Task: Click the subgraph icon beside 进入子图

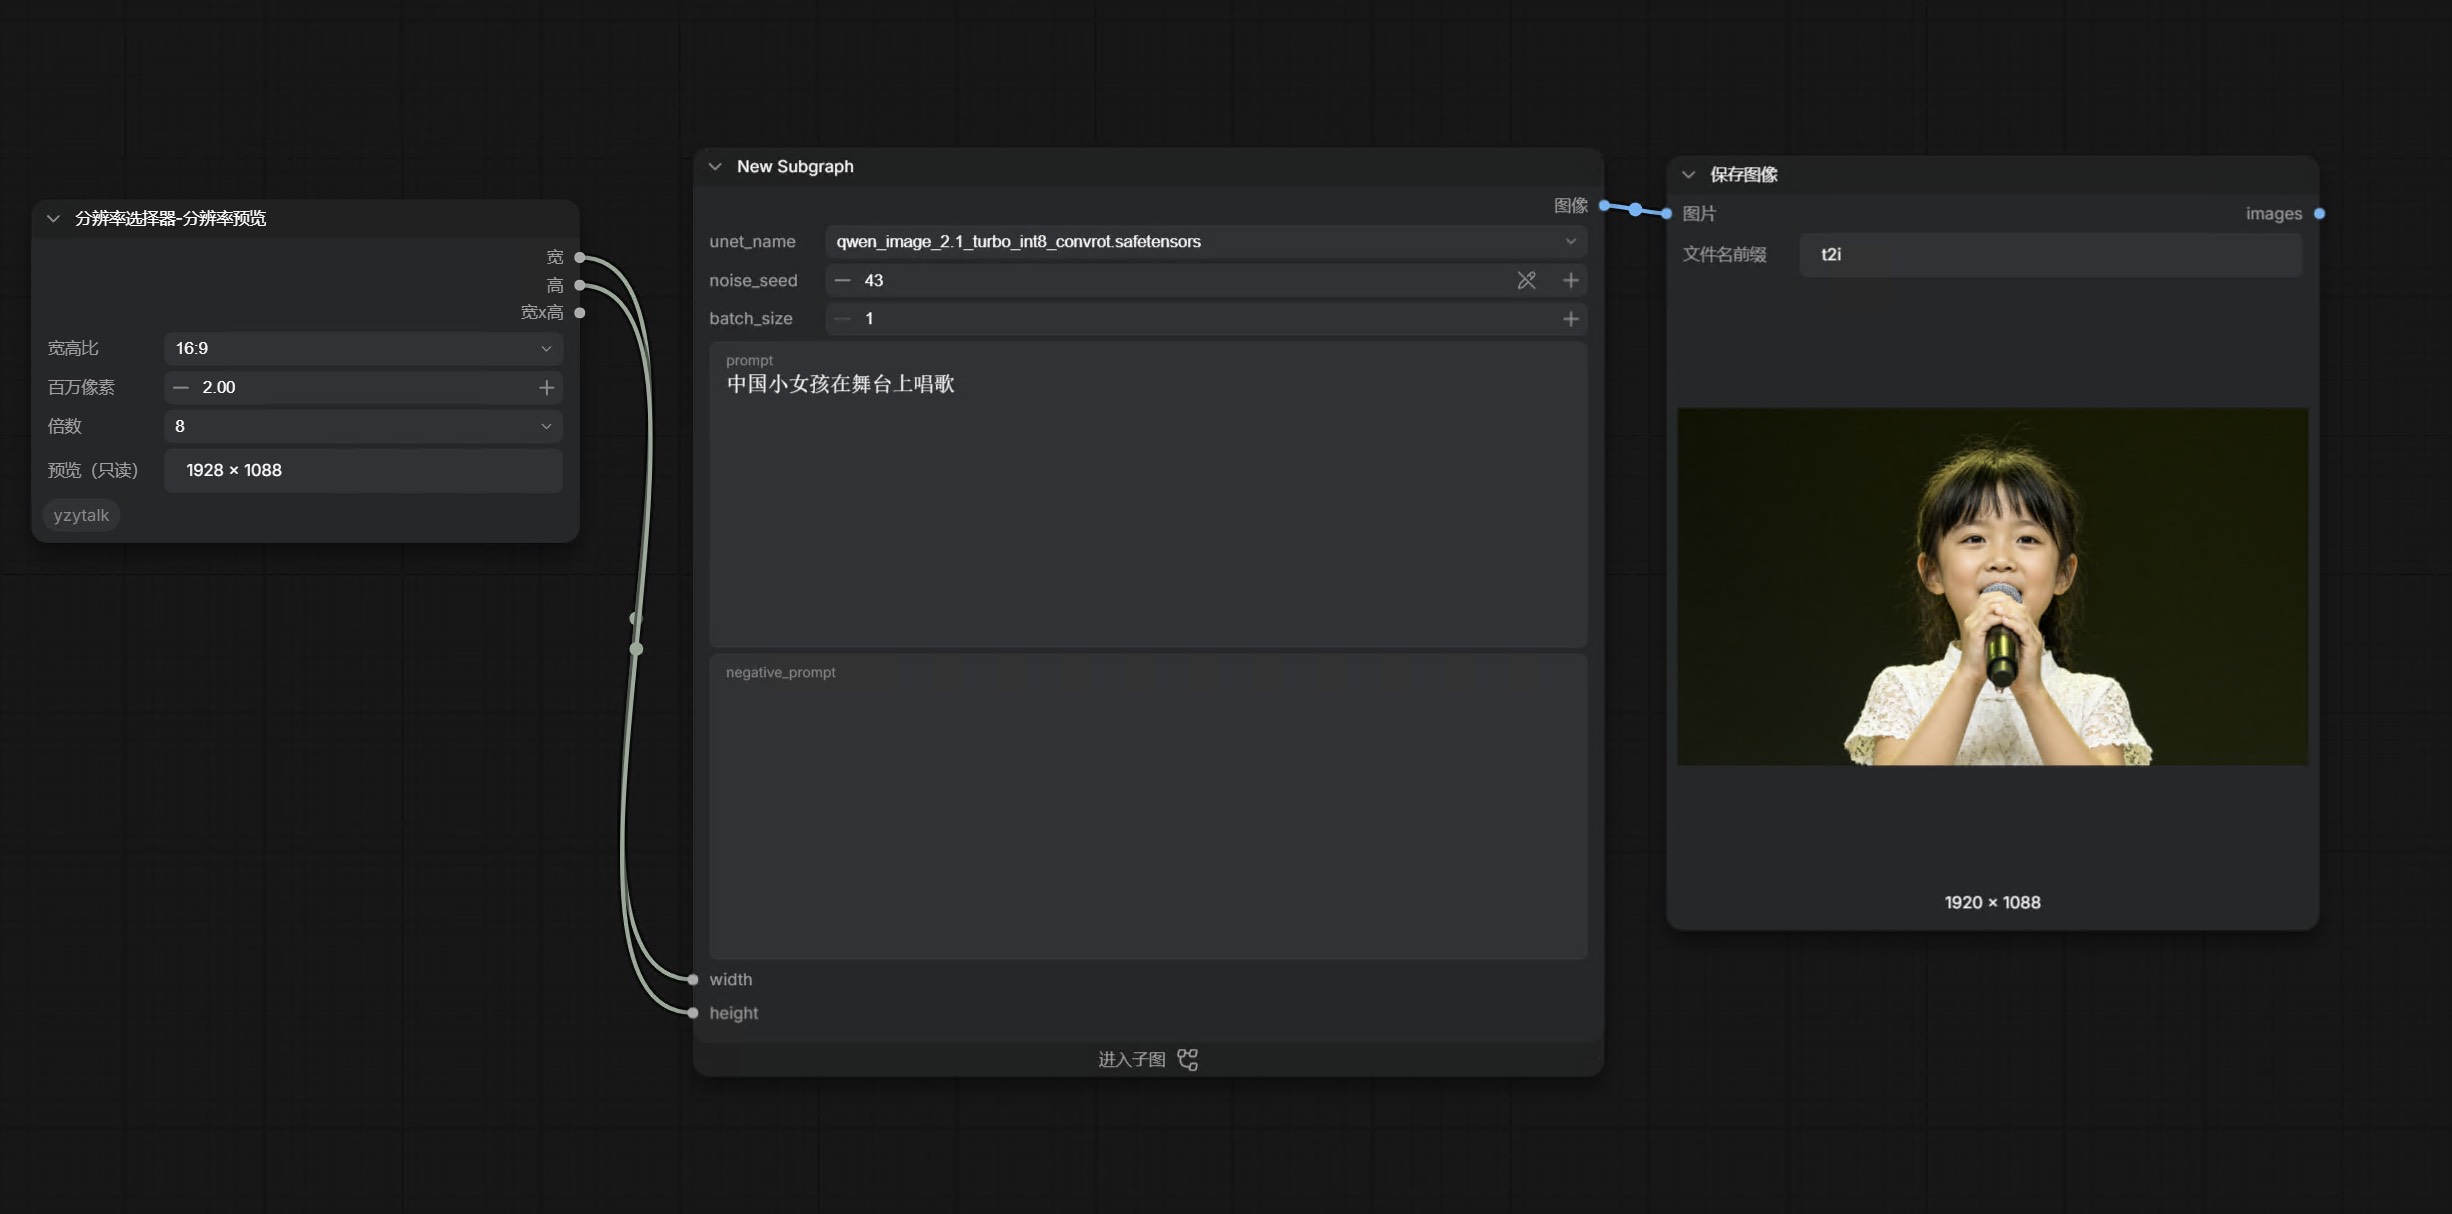Action: [1188, 1059]
